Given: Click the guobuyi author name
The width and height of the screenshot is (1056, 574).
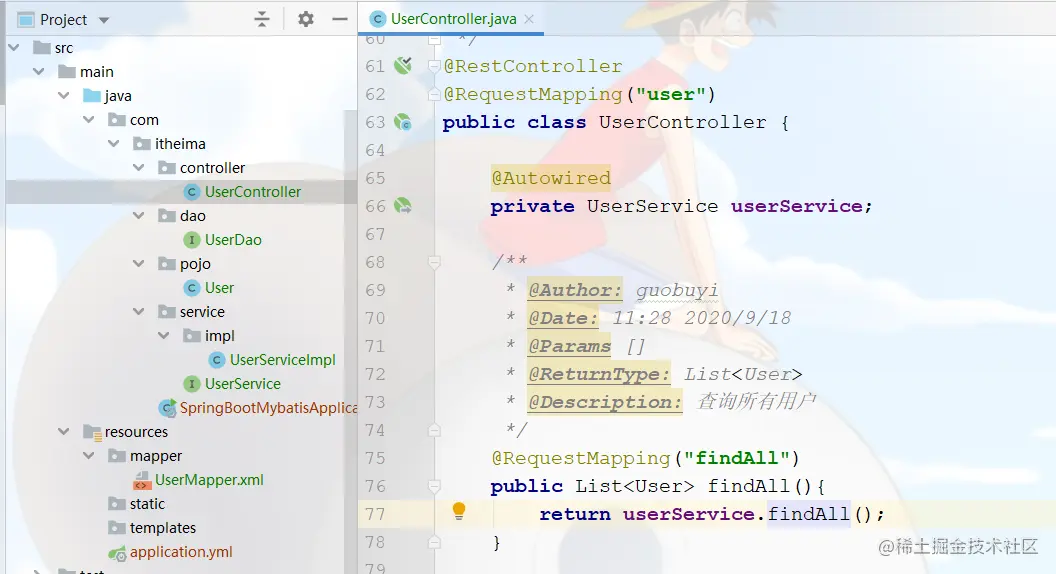Looking at the screenshot, I should (x=677, y=290).
